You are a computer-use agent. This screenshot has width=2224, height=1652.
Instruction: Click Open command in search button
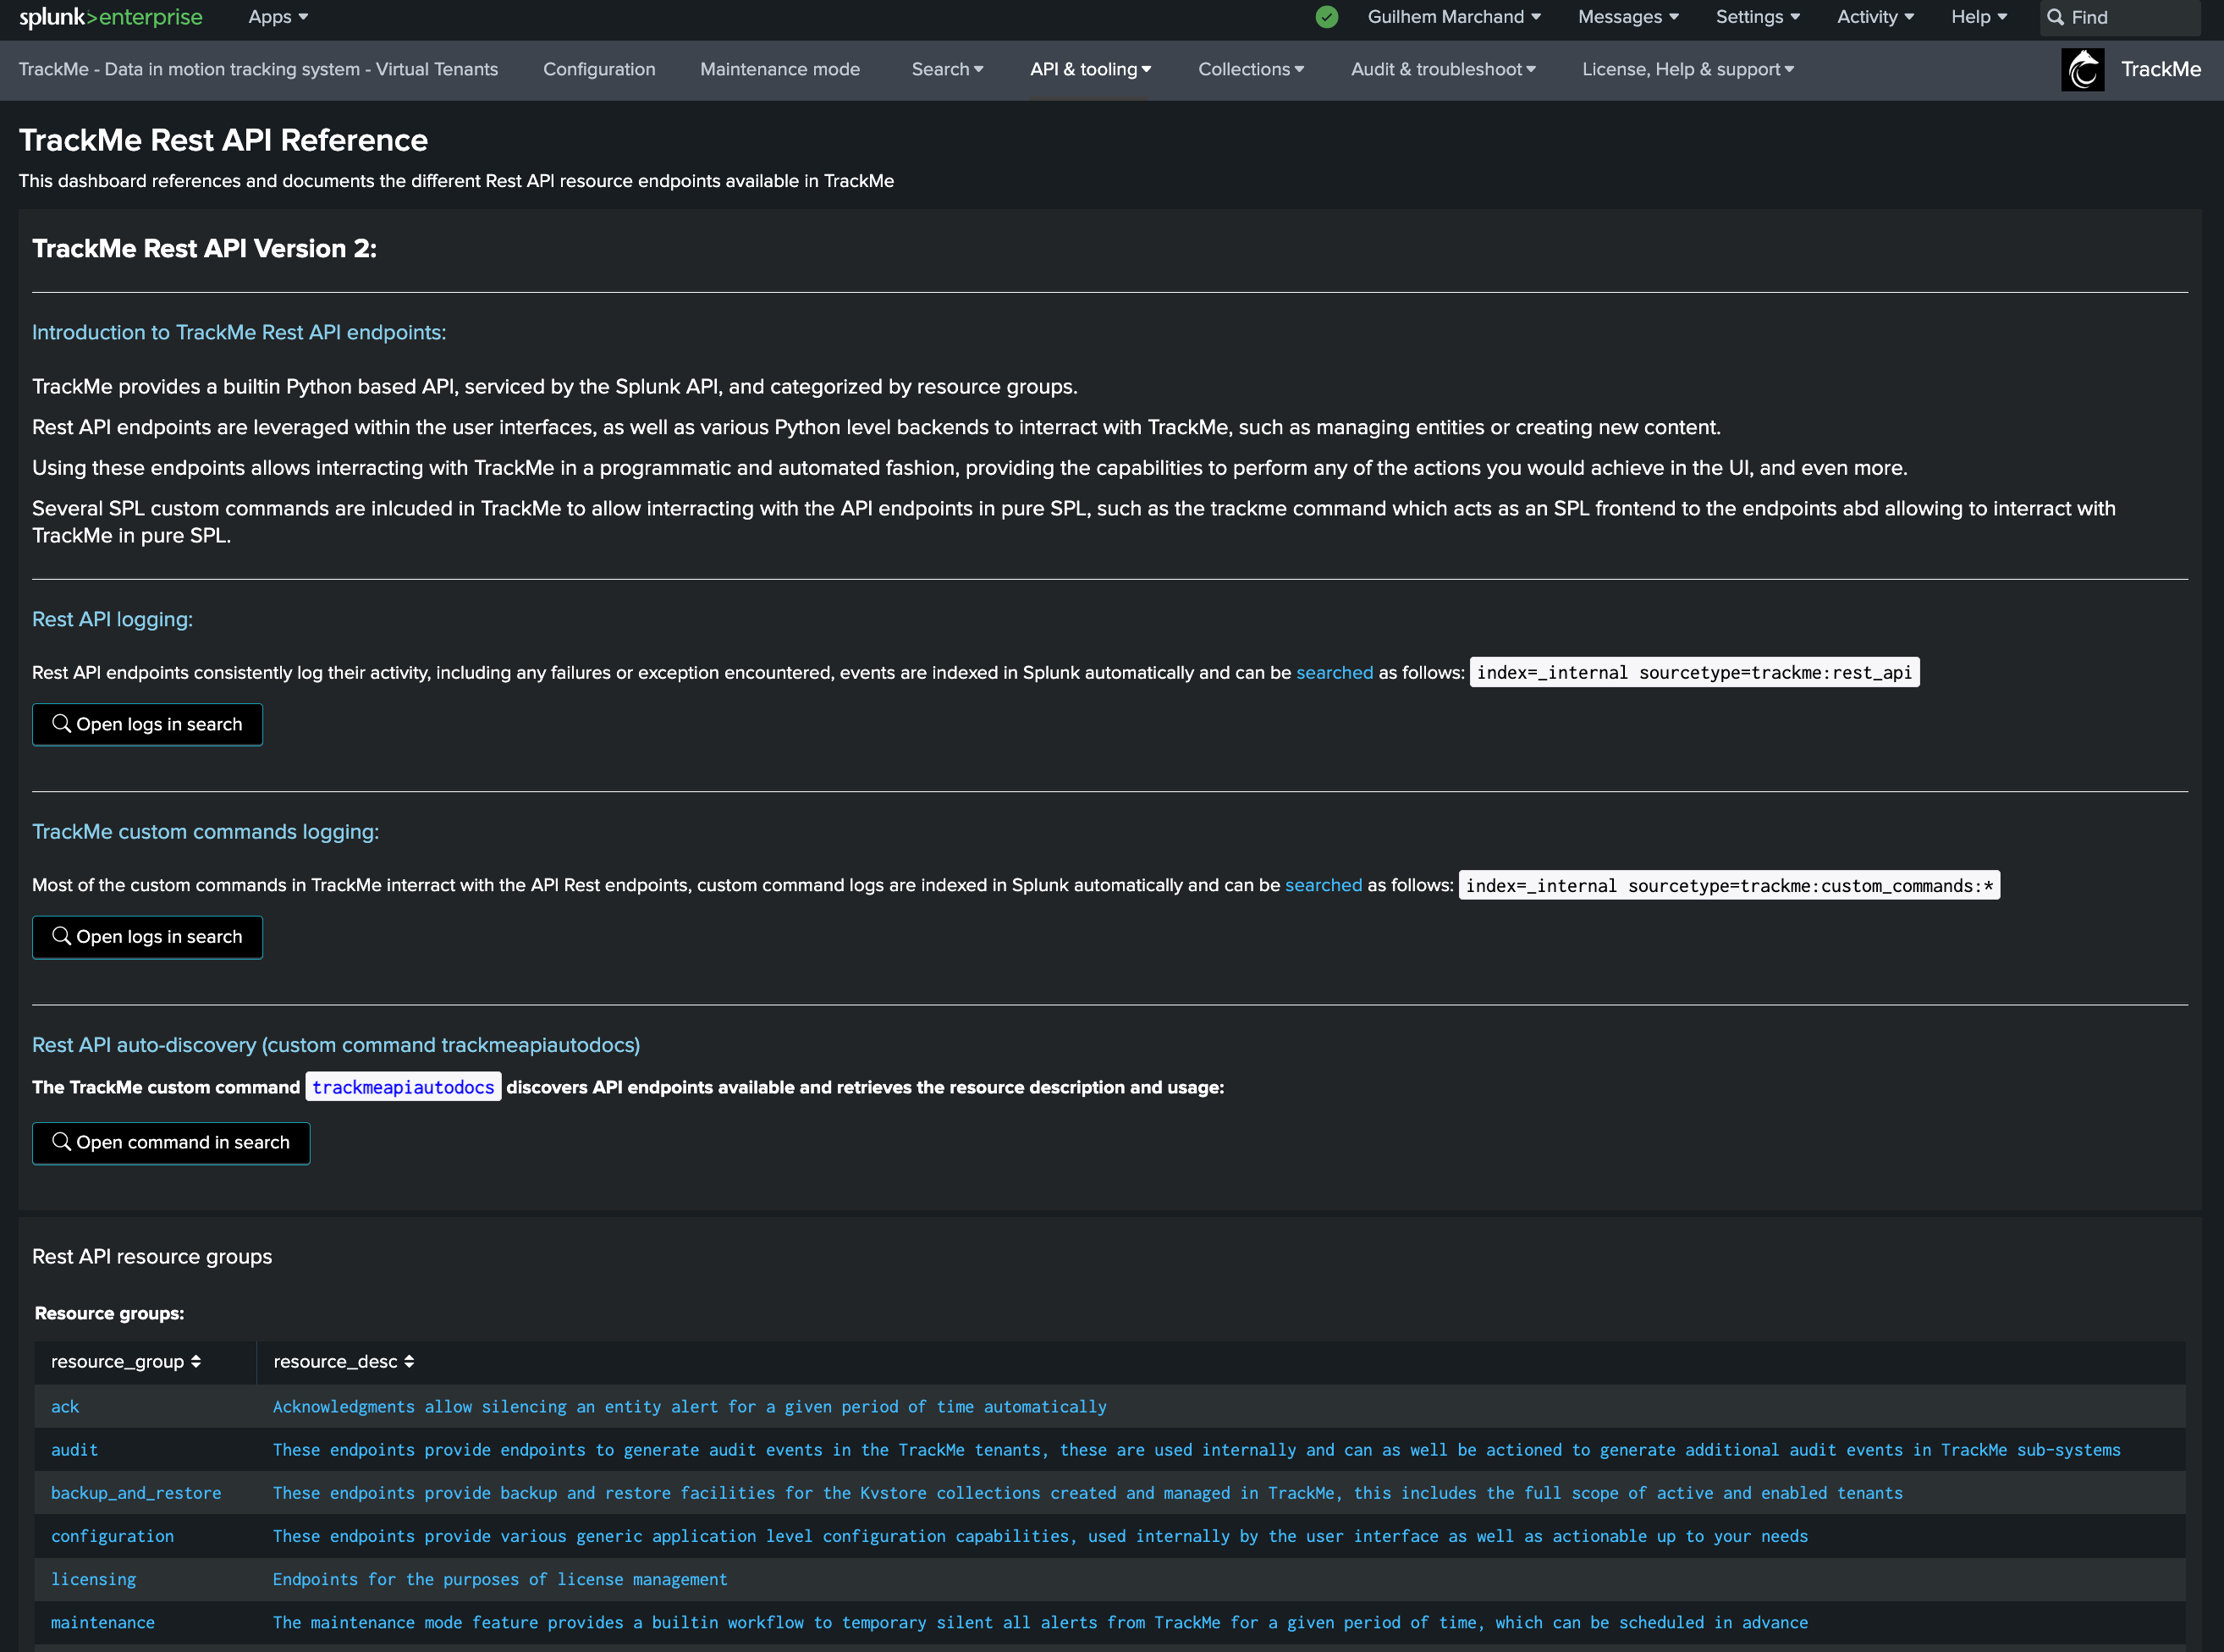(x=171, y=1142)
